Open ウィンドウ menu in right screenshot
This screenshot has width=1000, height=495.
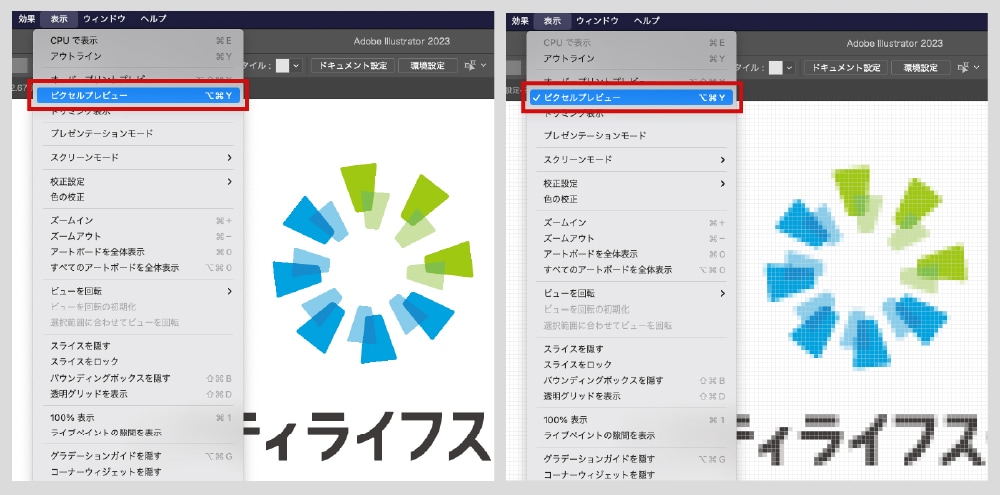pyautogui.click(x=597, y=21)
